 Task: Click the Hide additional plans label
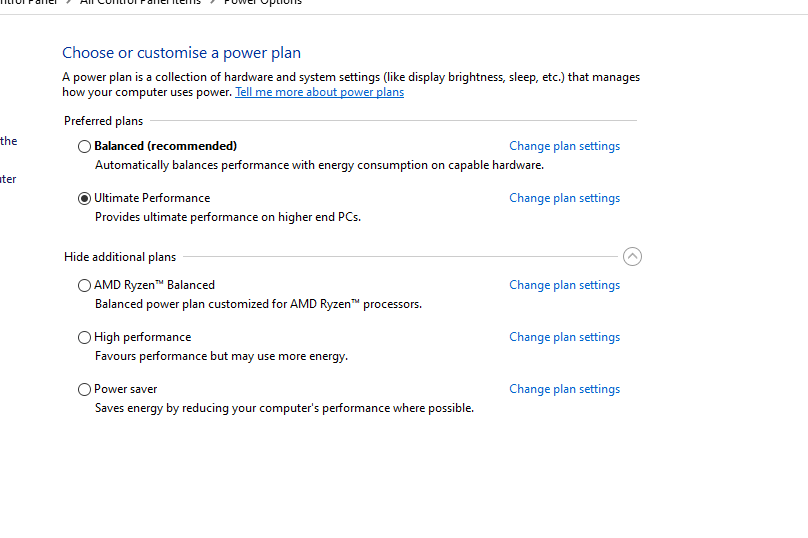120,257
